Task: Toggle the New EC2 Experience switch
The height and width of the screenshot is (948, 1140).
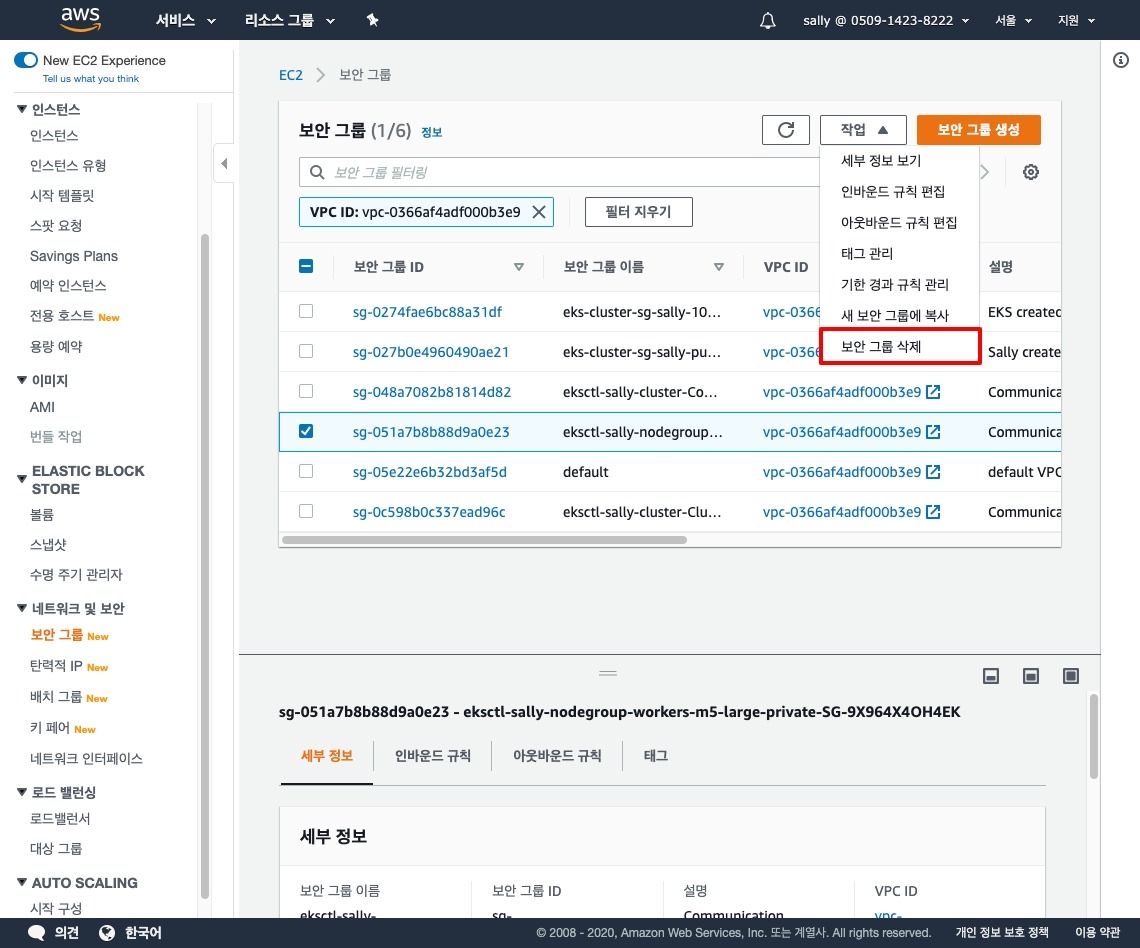Action: point(26,61)
